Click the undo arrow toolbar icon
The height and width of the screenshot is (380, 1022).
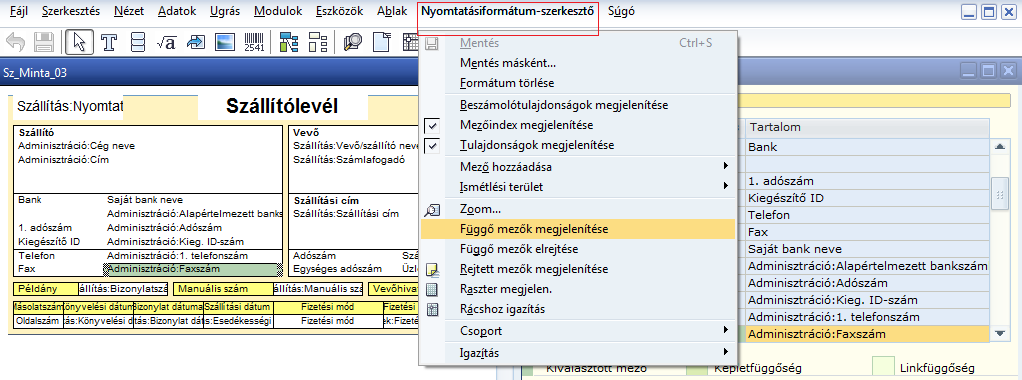tap(16, 42)
